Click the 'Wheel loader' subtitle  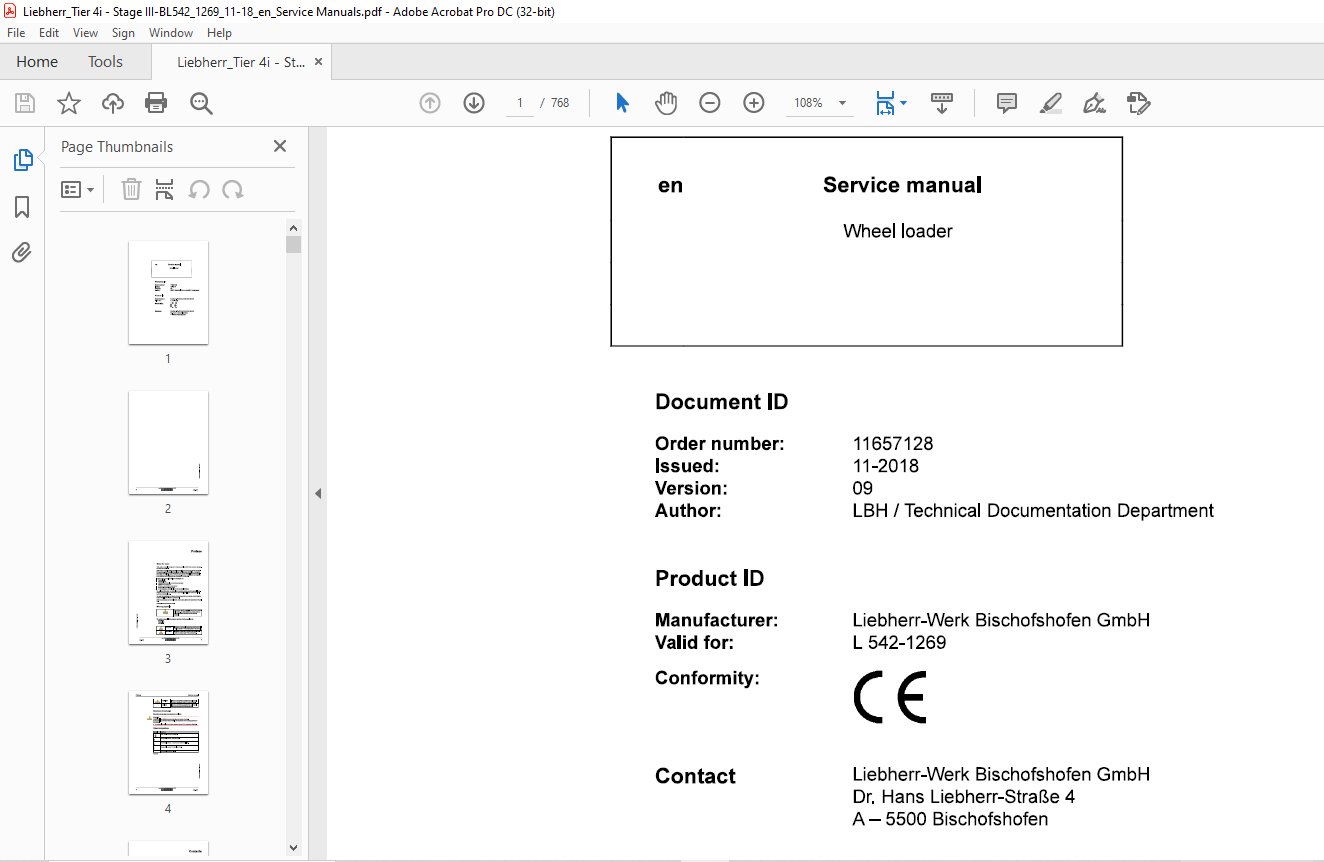click(x=898, y=231)
